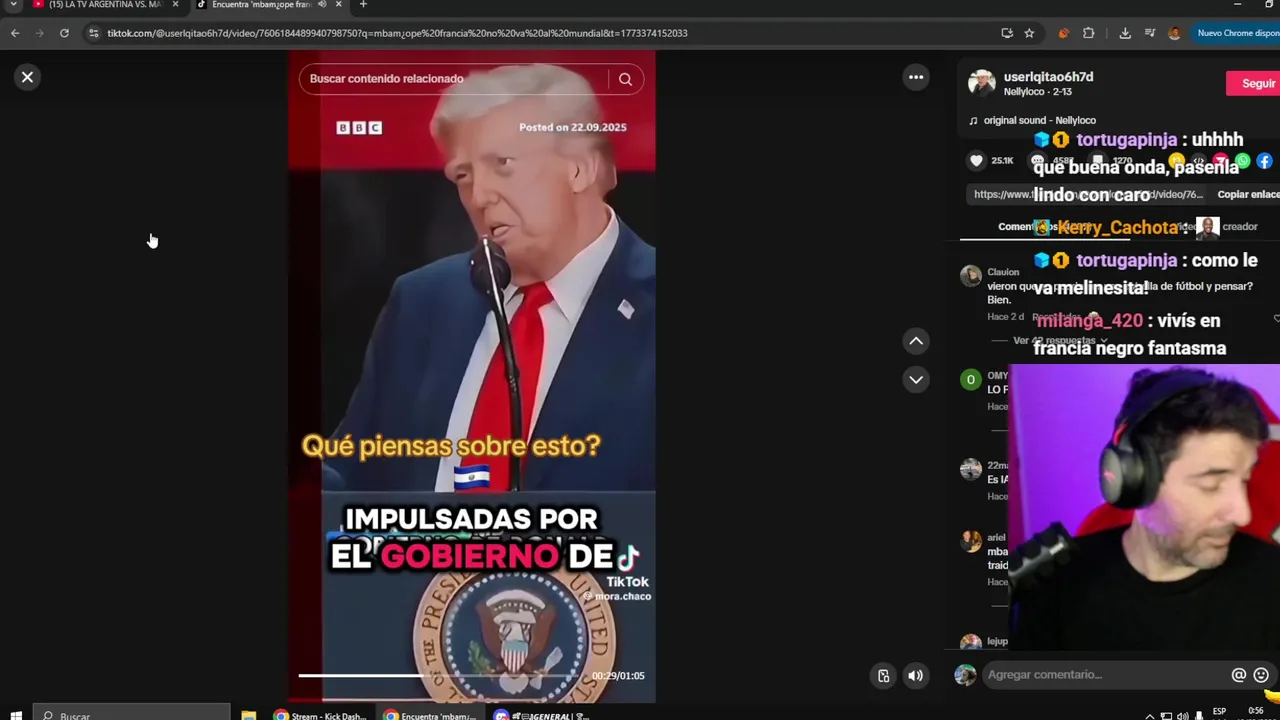Type in Buscar contenido relacionado field
The width and height of the screenshot is (1280, 720).
(455, 79)
